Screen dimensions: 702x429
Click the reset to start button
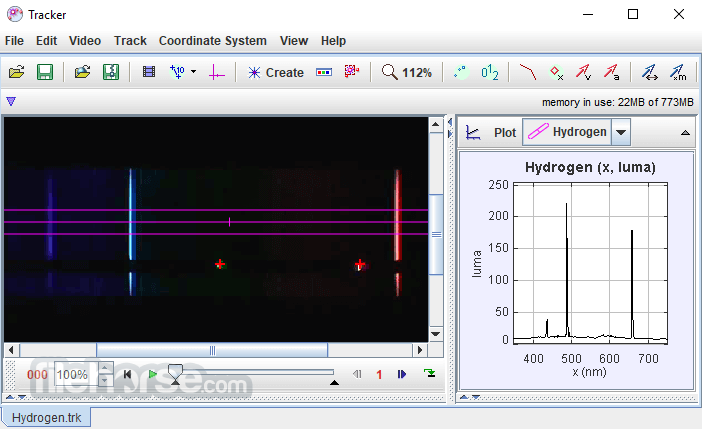(x=127, y=374)
